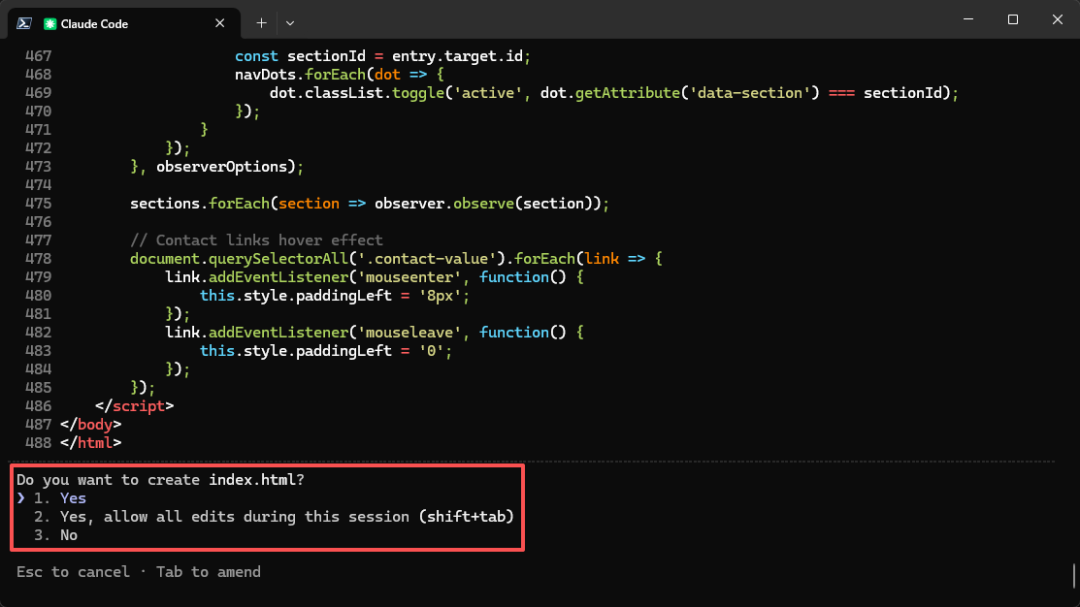Click the closing </html> tag
This screenshot has height=607, width=1080.
[x=90, y=443]
